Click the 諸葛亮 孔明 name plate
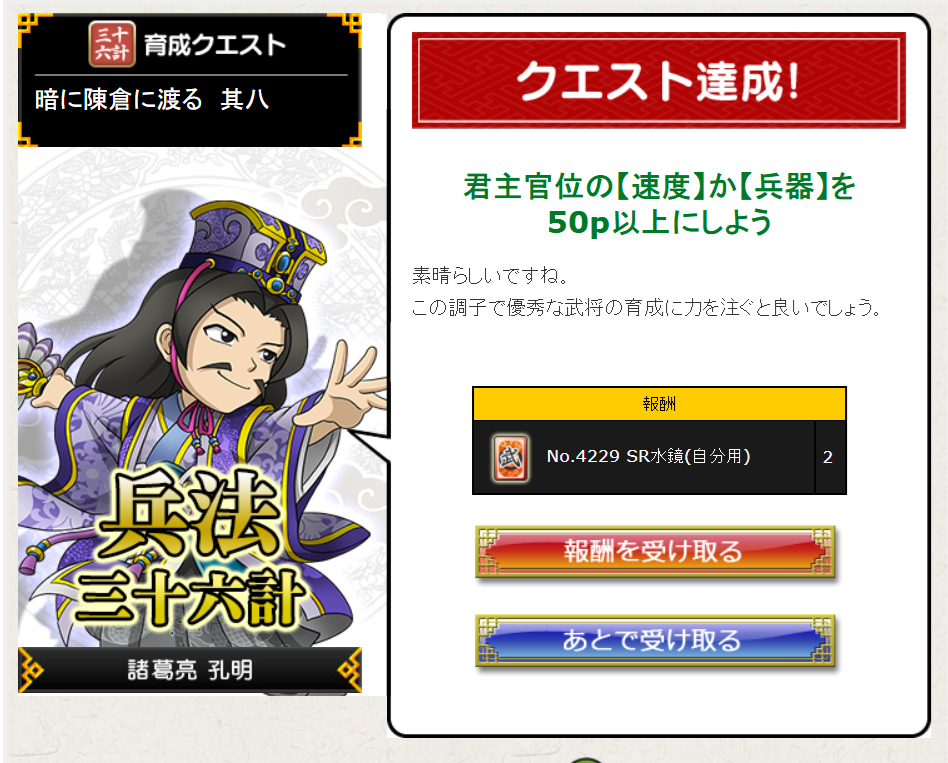Screen dimensions: 948x763 pyautogui.click(x=190, y=669)
